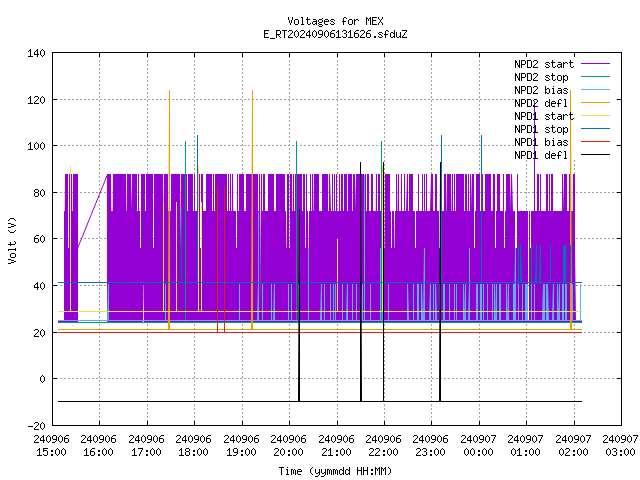640x480 pixels.
Task: Click the purple NPD2 start legend line
Action: [x=596, y=64]
